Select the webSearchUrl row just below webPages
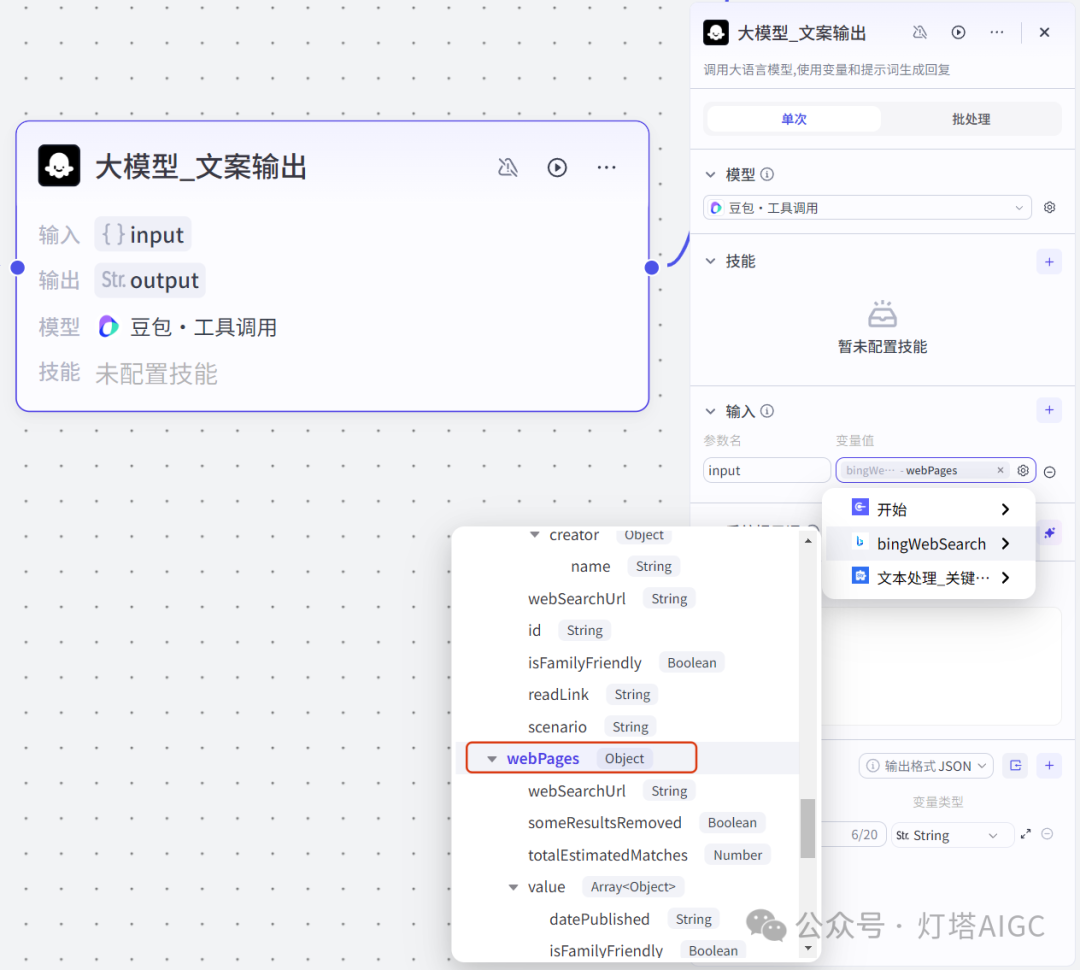 625,791
